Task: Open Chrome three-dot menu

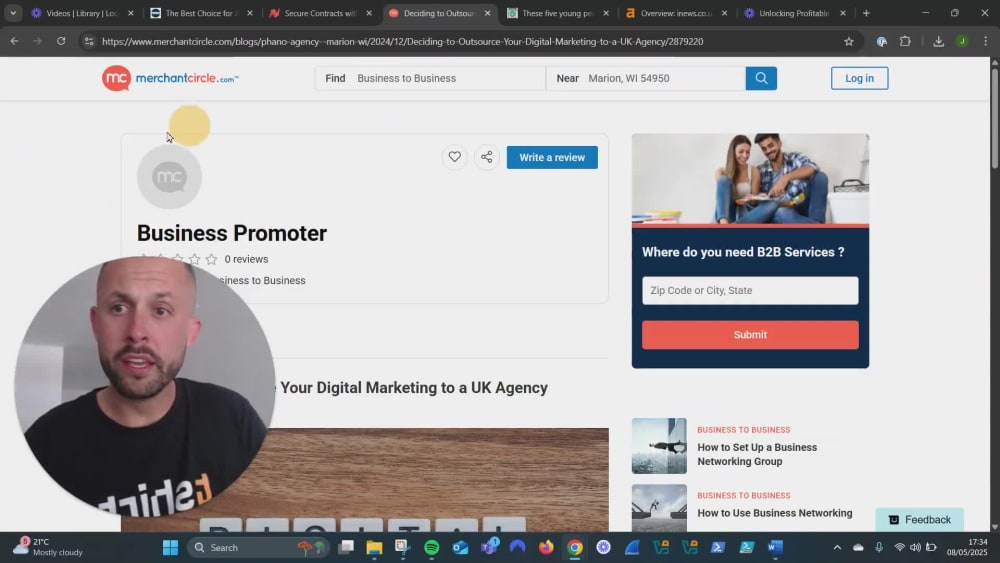Action: point(985,41)
